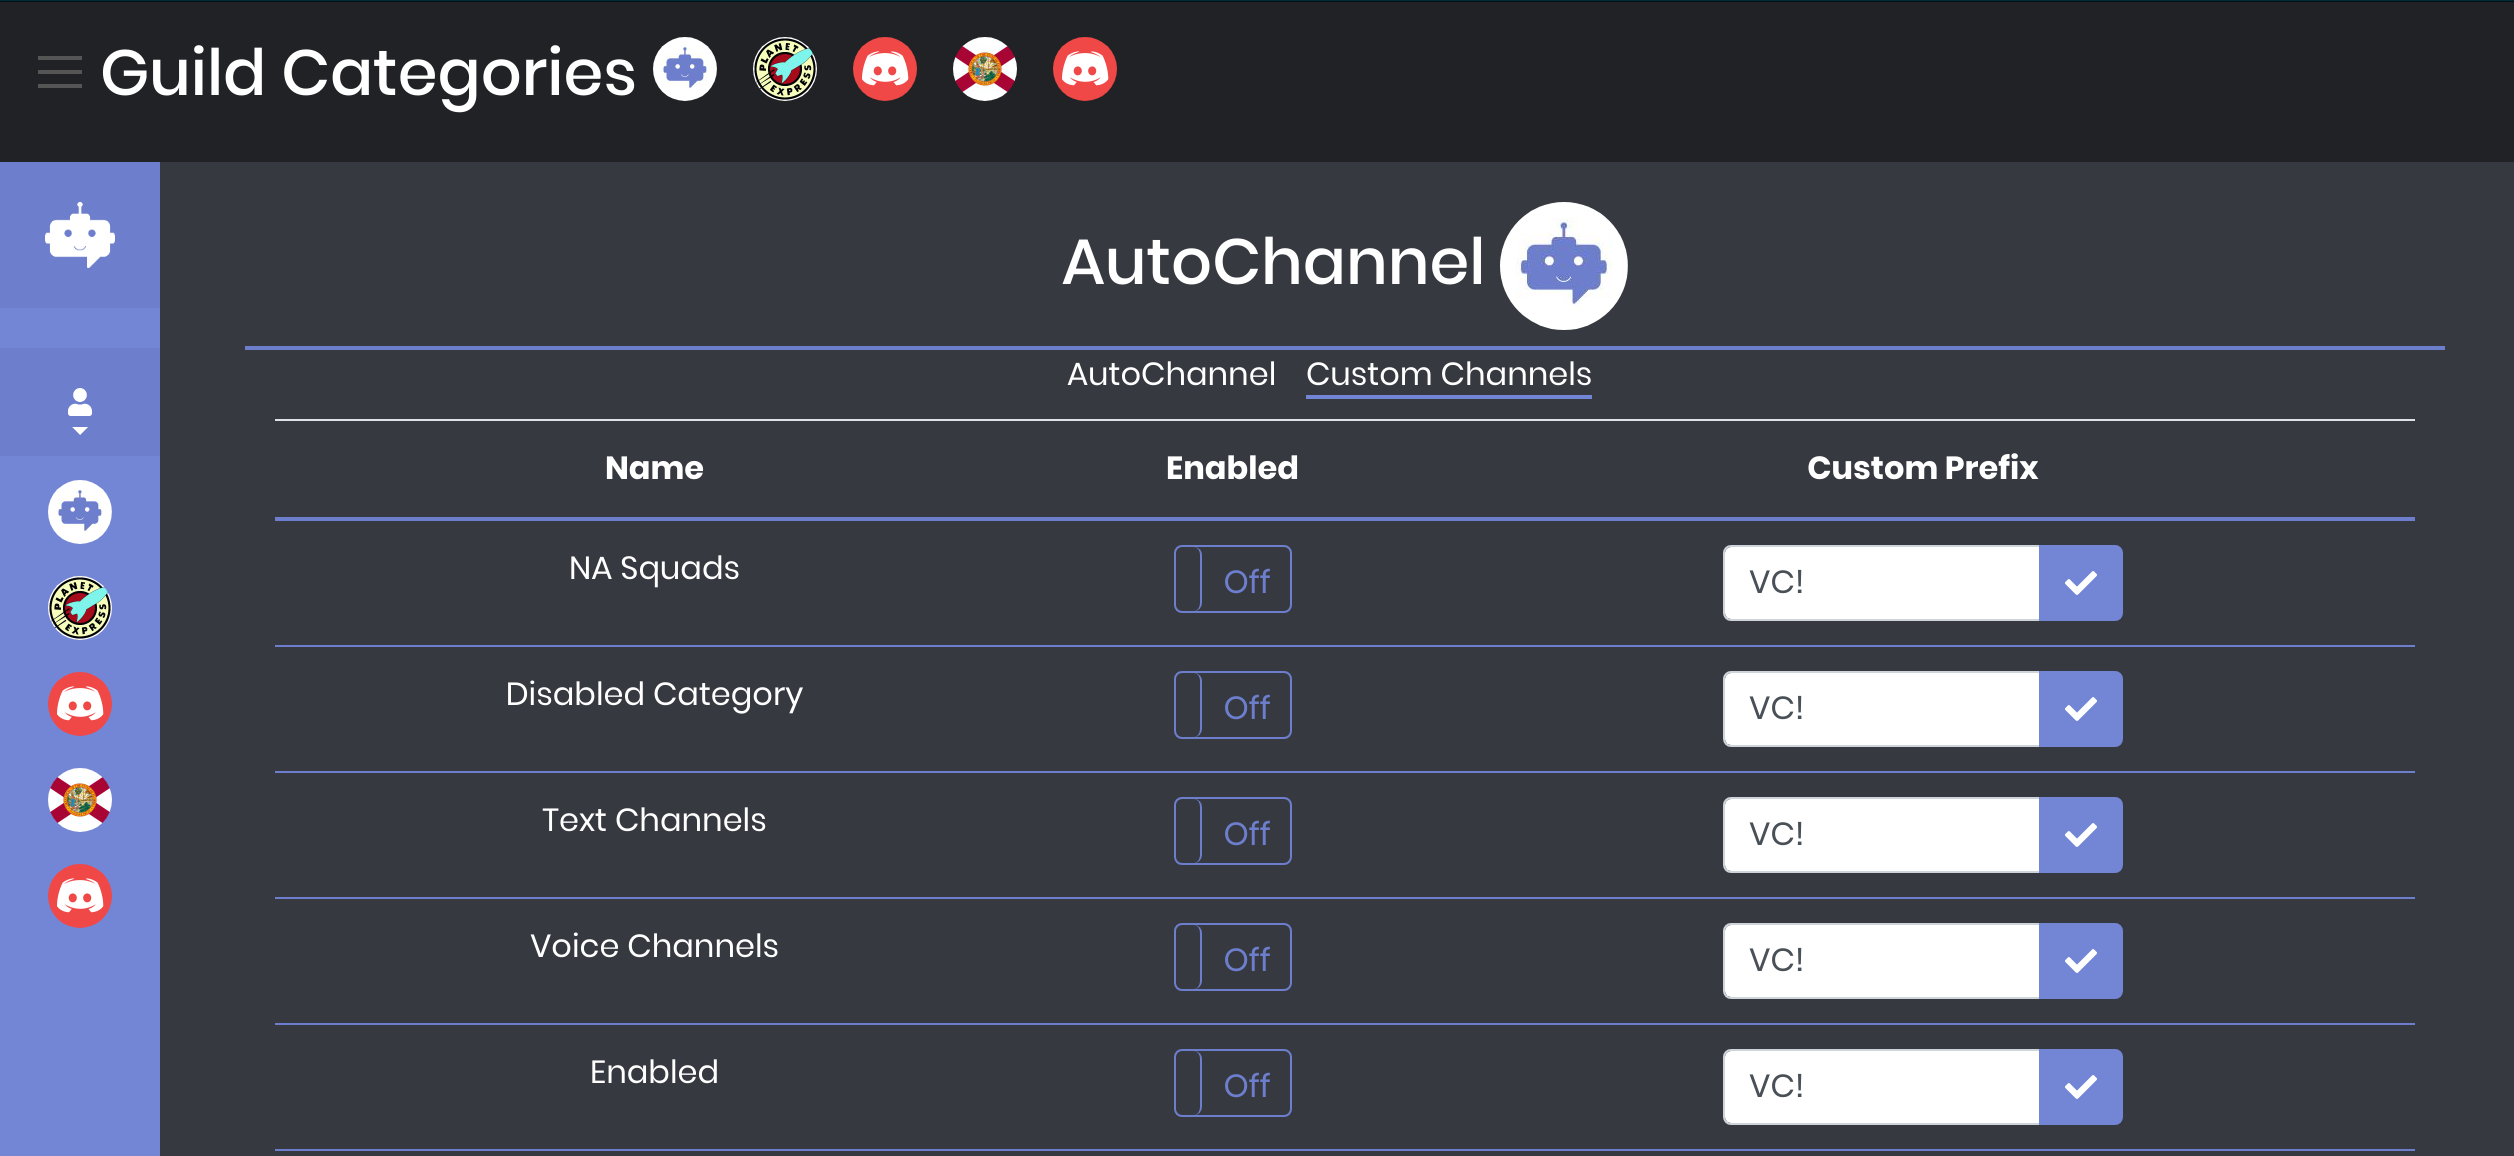Toggle the switch in the Enabled category row

[x=1232, y=1083]
